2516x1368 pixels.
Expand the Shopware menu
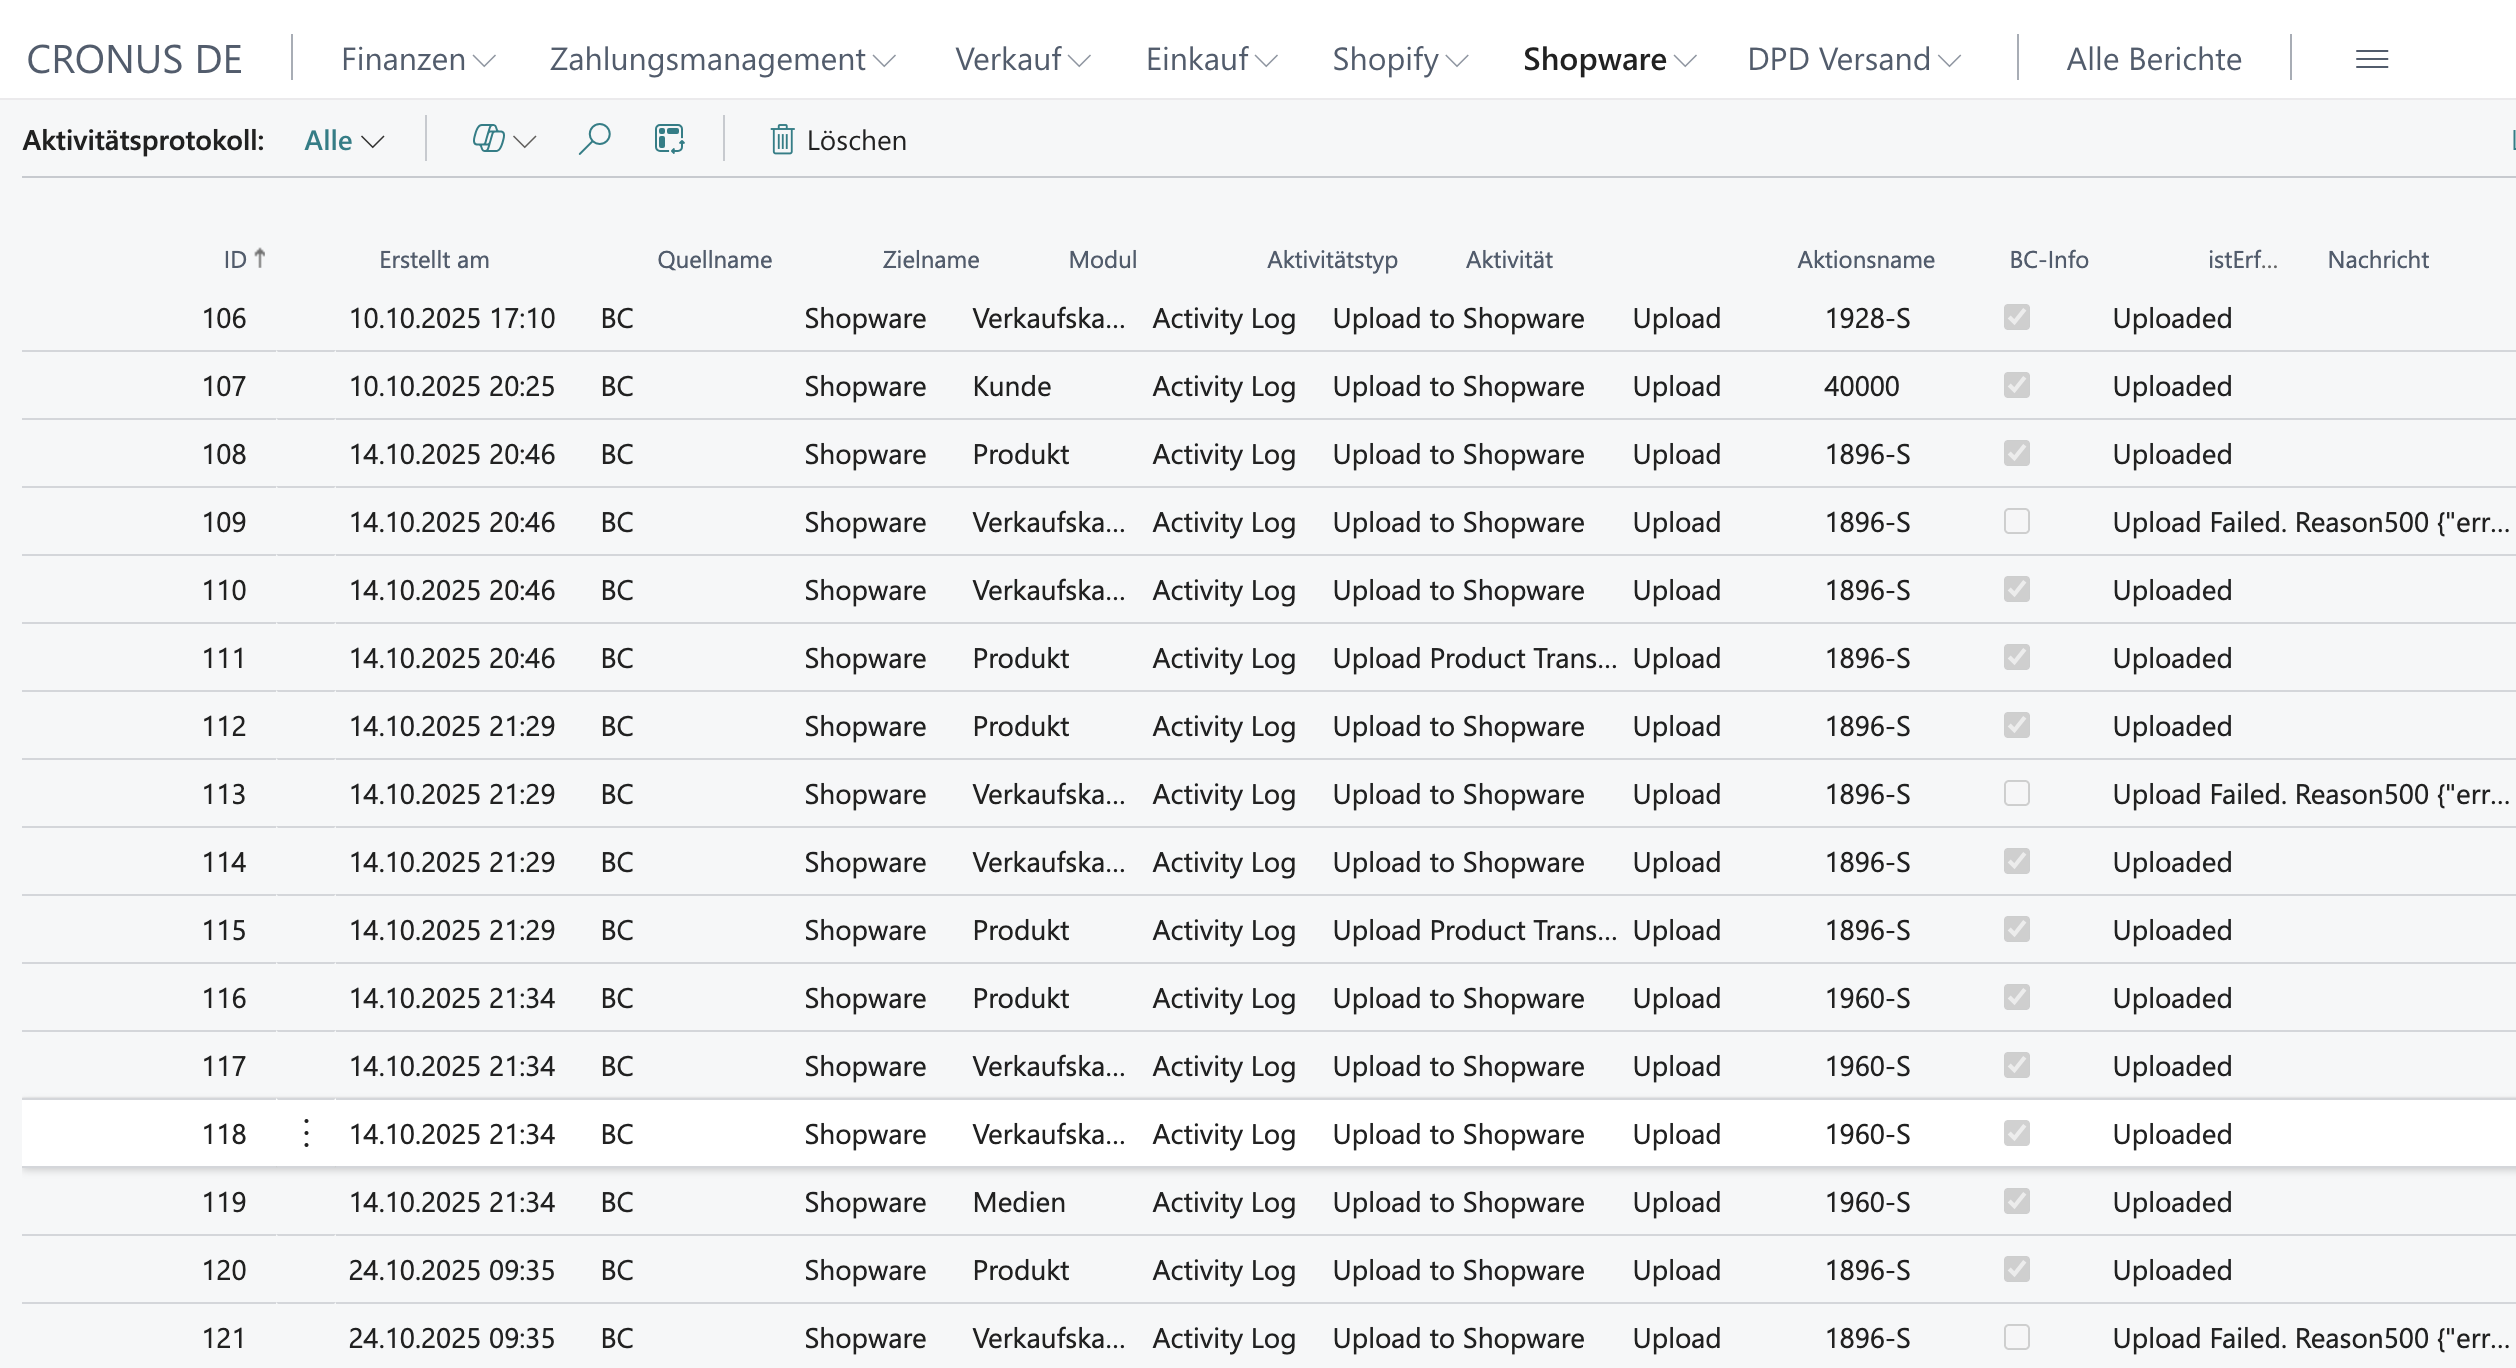pos(1609,59)
